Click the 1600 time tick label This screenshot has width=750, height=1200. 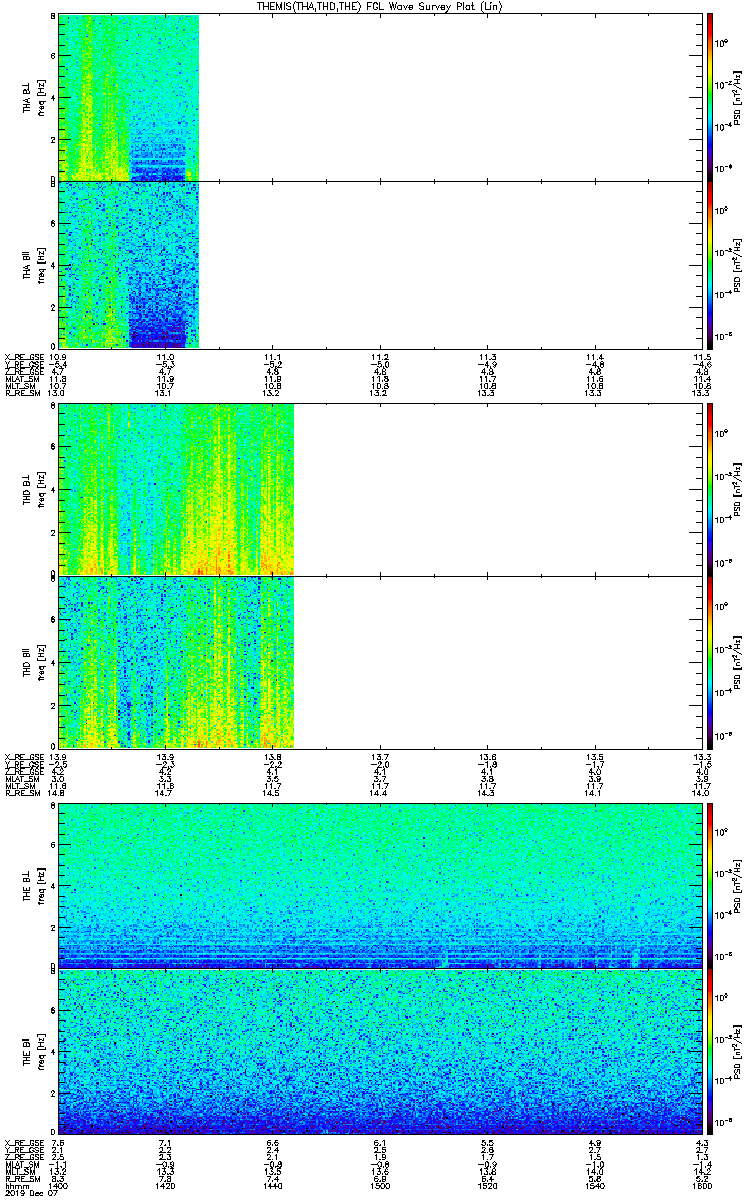click(701, 1186)
